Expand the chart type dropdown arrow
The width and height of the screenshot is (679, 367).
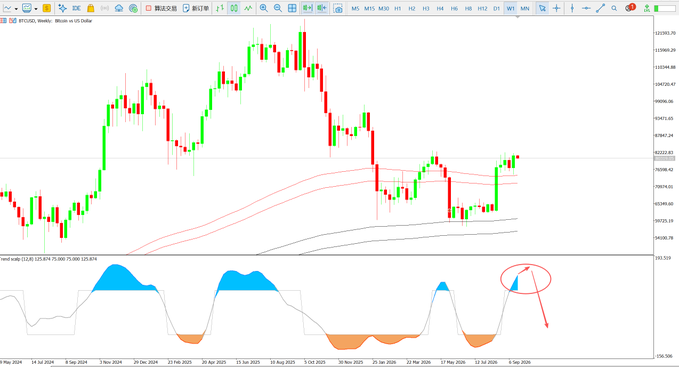coord(16,9)
